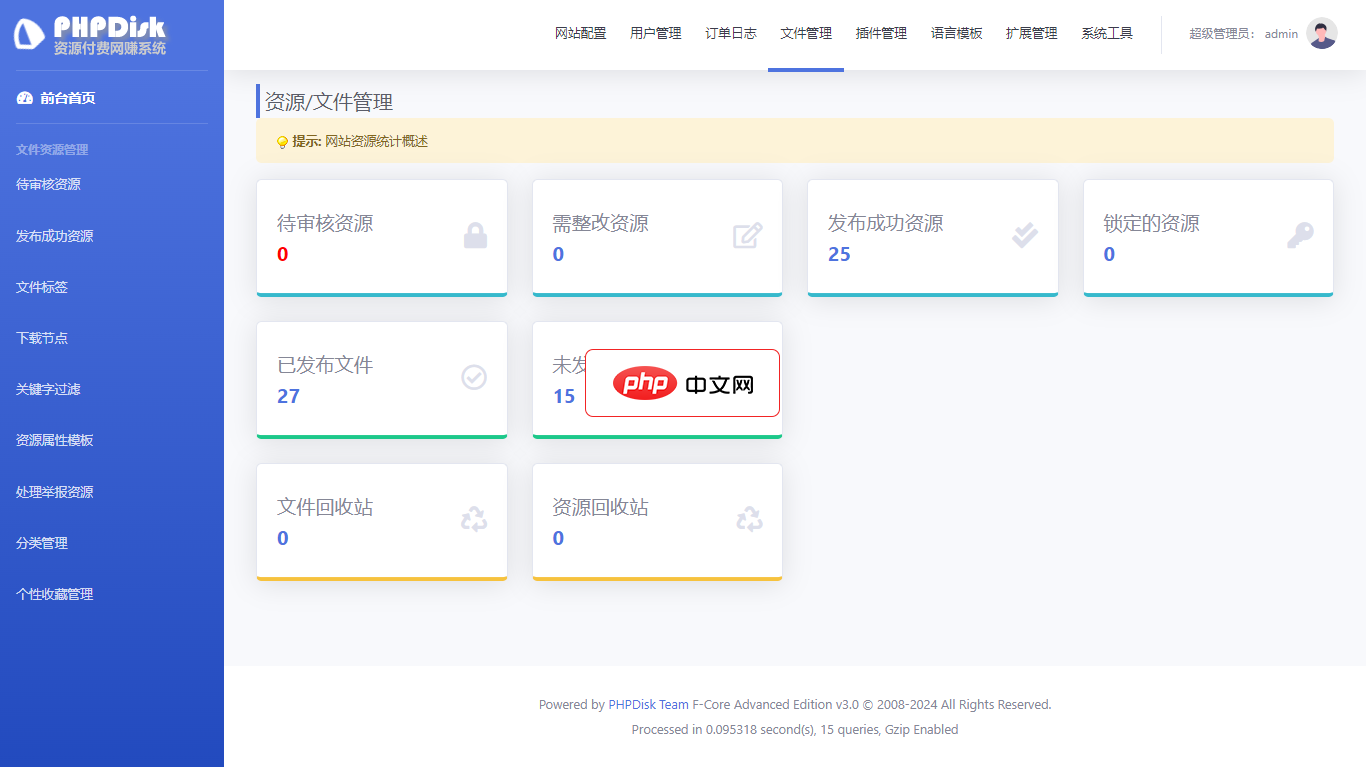
Task: Click the lightbulb icon in the tip banner
Action: [x=282, y=141]
